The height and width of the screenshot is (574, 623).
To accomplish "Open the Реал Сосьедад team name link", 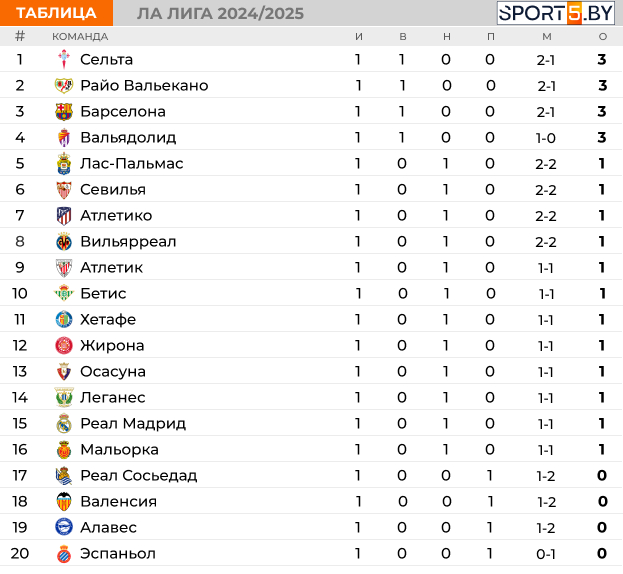I will coord(139,475).
